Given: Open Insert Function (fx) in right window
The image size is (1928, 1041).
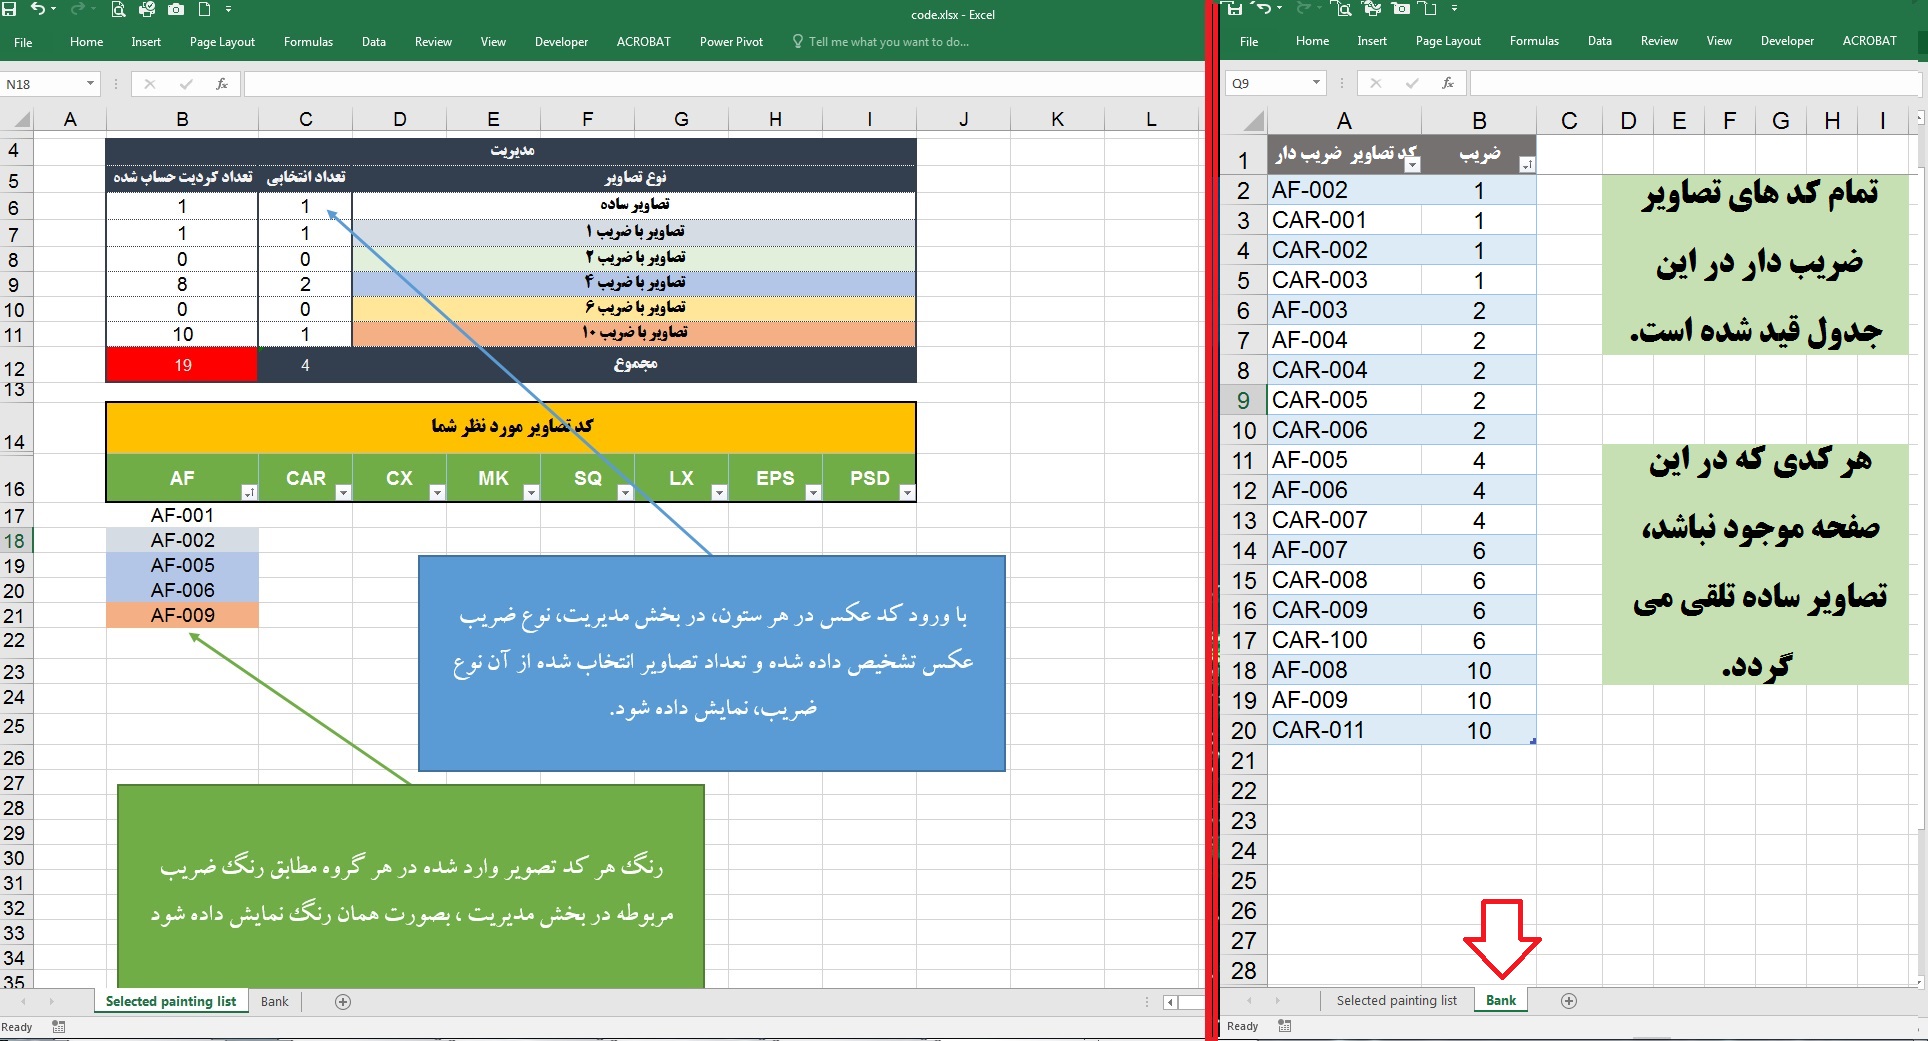Looking at the screenshot, I should (x=1448, y=83).
